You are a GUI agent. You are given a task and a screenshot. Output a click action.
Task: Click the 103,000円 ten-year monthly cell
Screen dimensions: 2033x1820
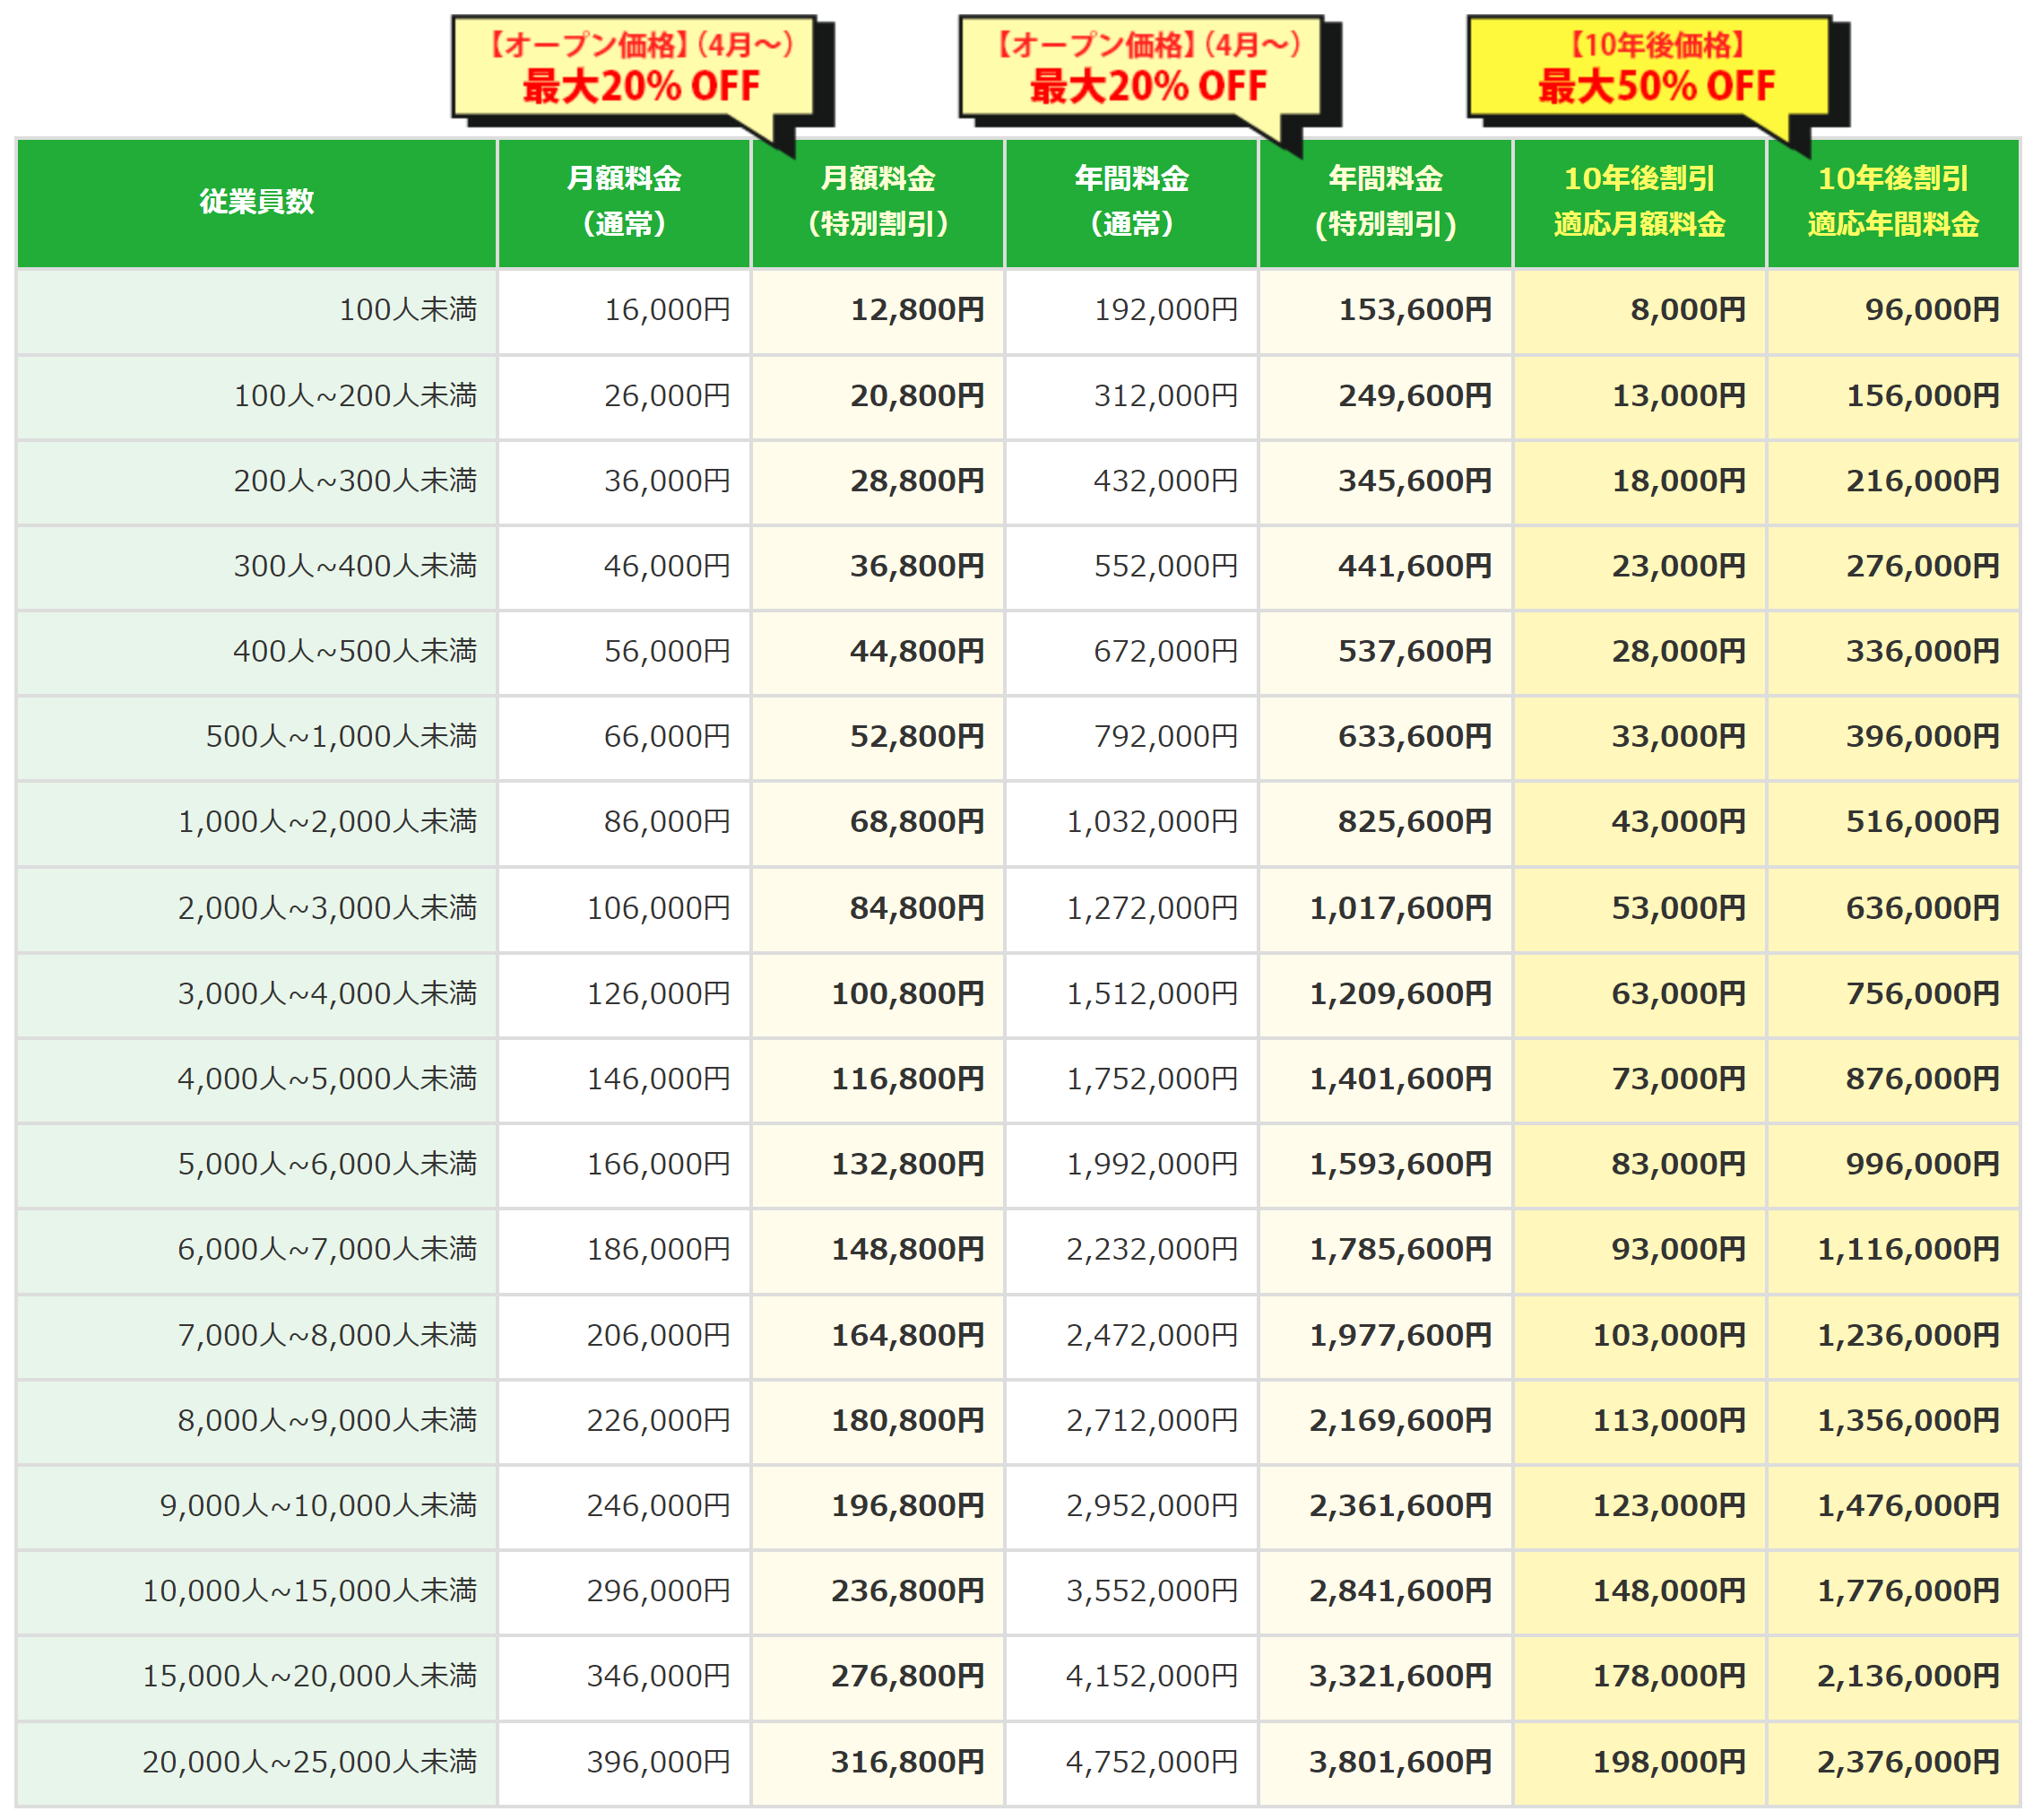pyautogui.click(x=1668, y=1335)
